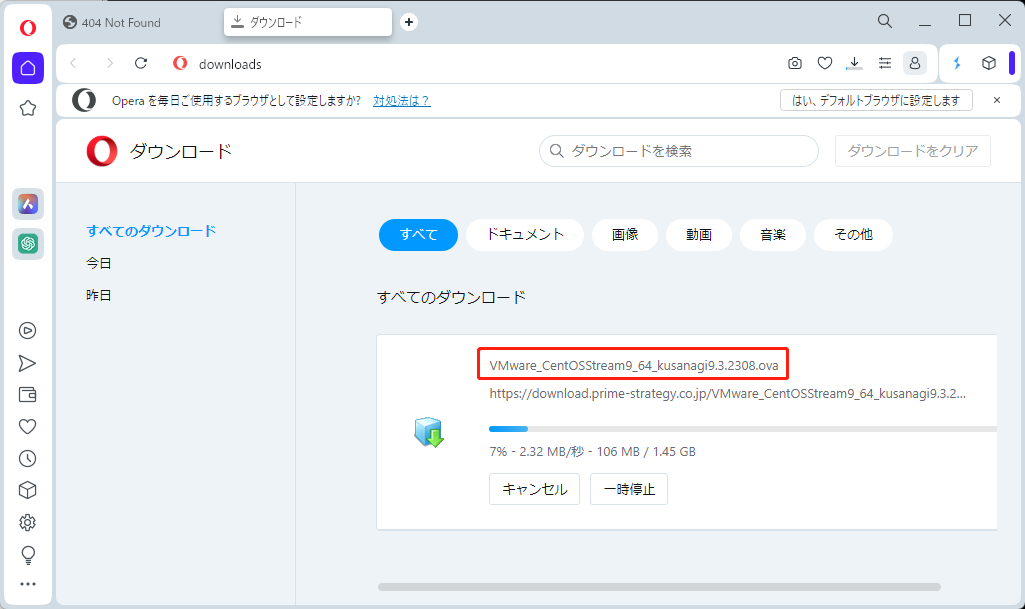
Task: Open a new tab with plus button
Action: point(409,22)
